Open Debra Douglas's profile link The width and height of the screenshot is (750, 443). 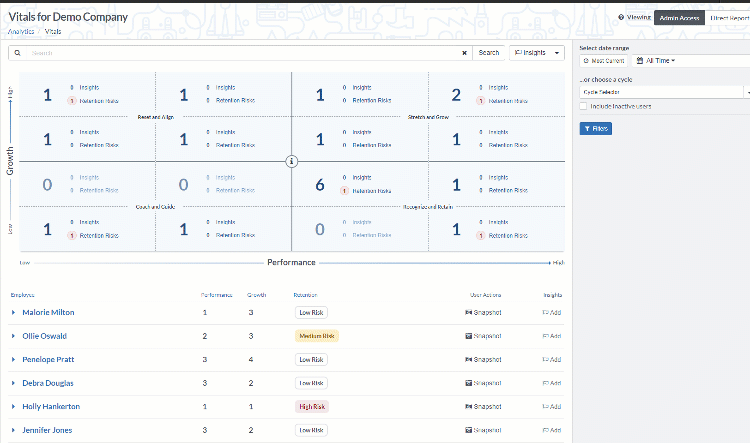click(48, 383)
